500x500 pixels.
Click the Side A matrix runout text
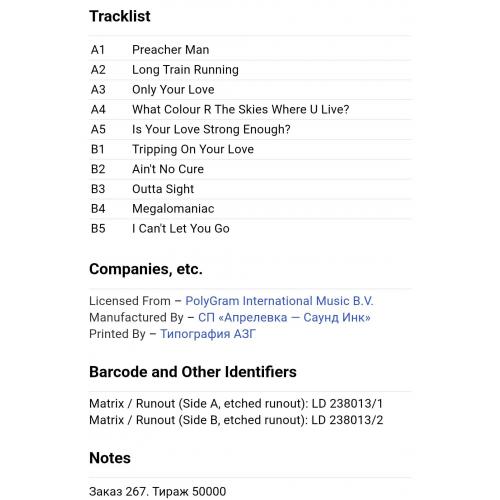[236, 404]
